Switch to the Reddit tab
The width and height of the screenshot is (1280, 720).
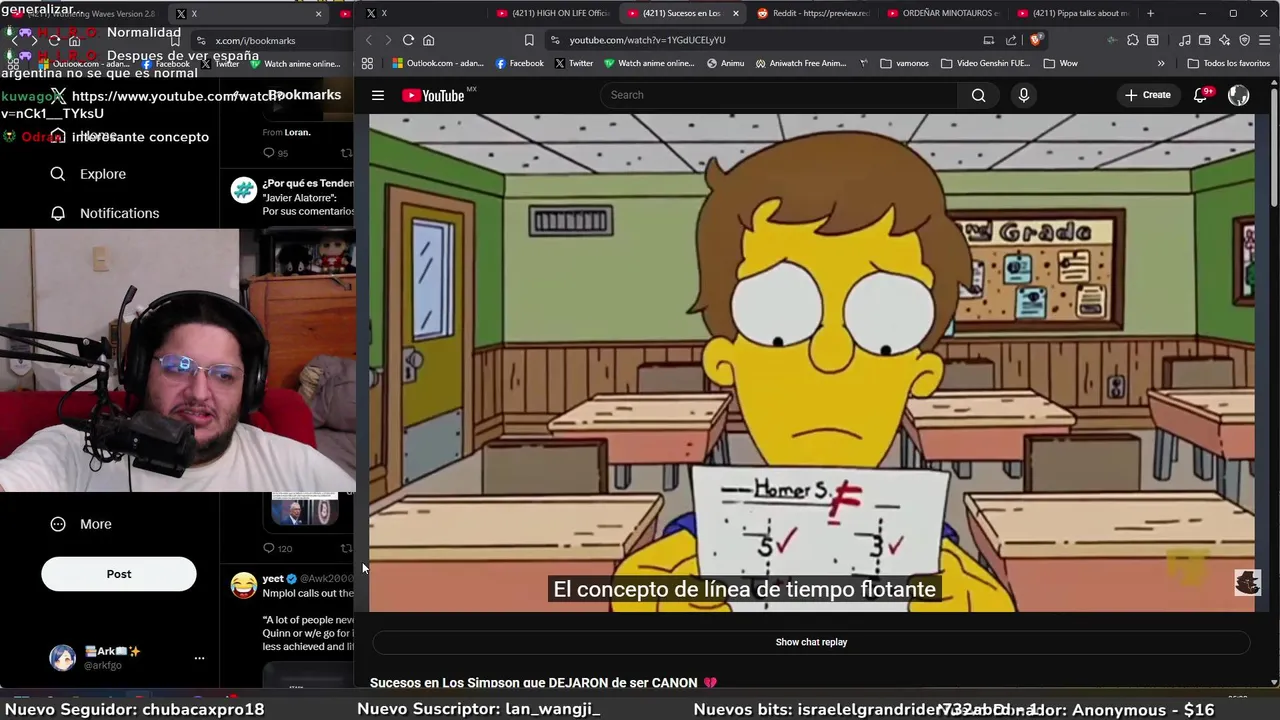pyautogui.click(x=814, y=13)
